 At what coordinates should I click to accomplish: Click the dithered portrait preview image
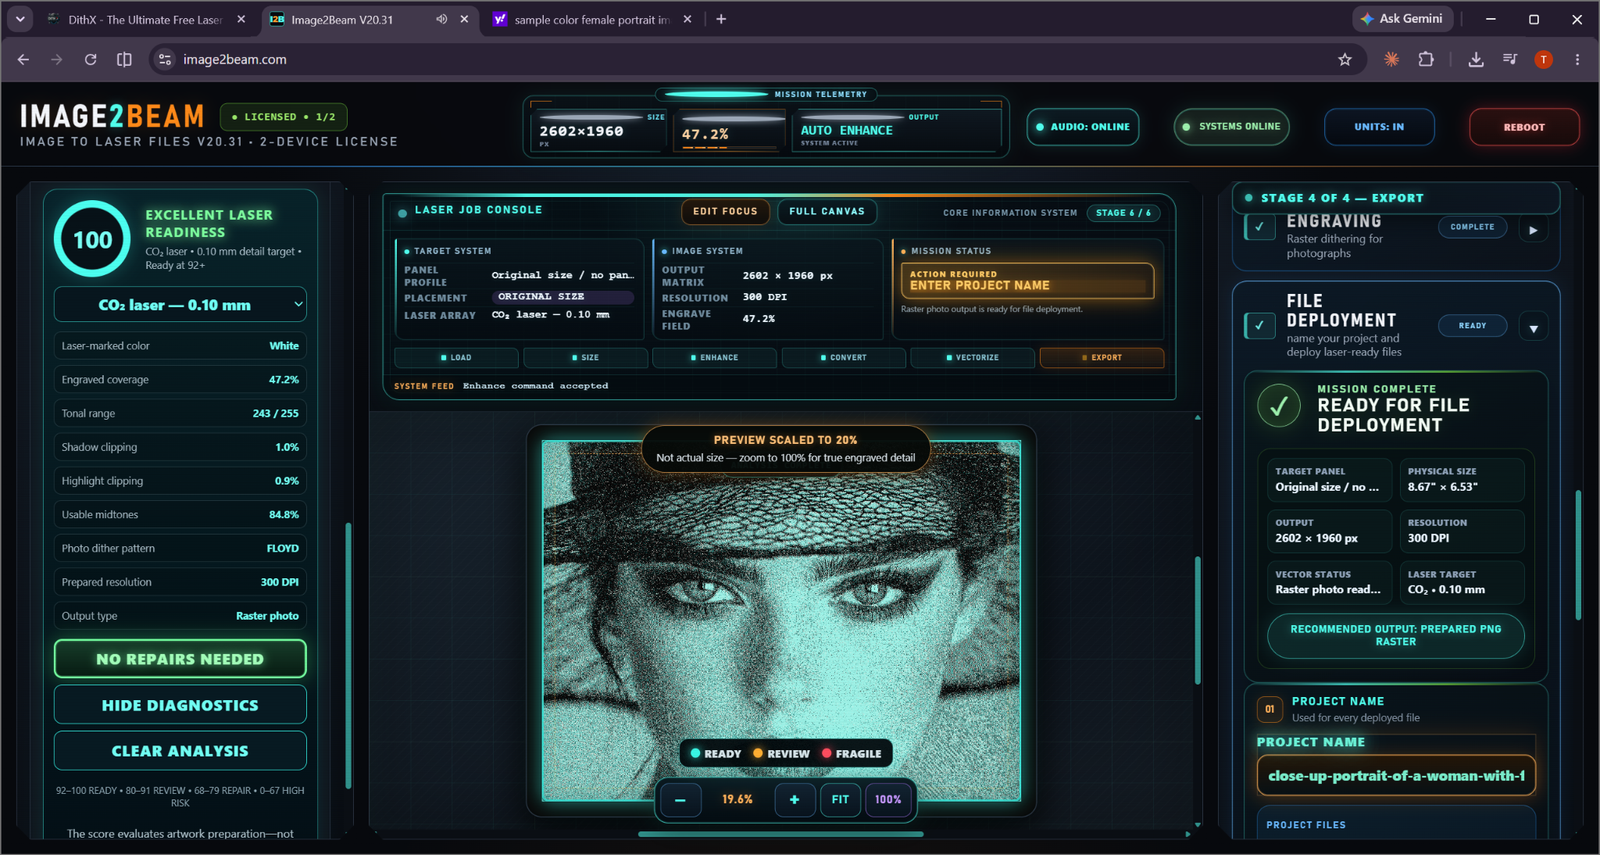coord(781,621)
